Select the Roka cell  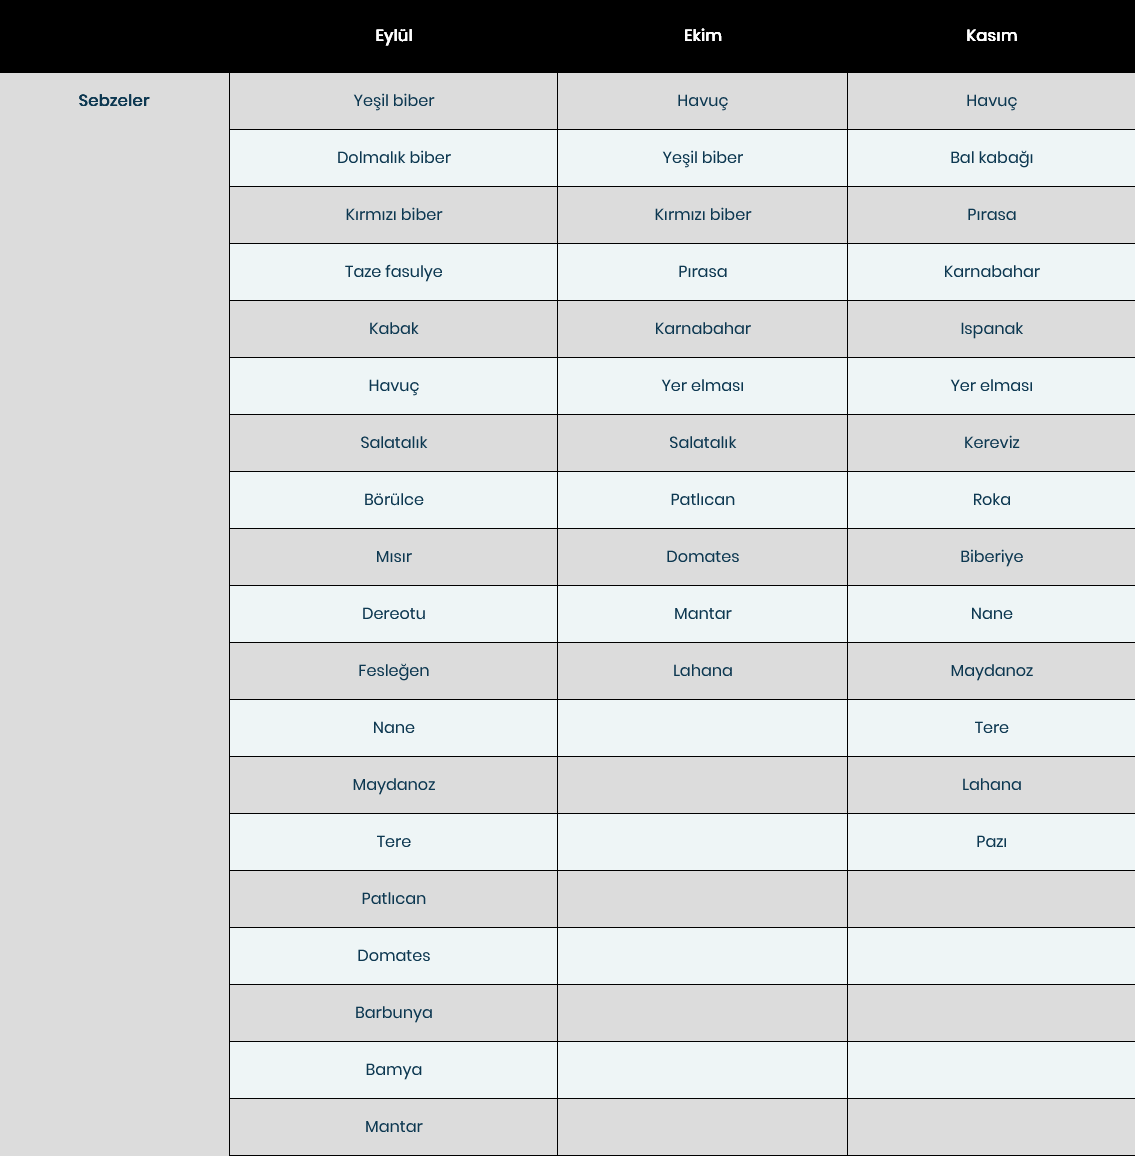(991, 500)
